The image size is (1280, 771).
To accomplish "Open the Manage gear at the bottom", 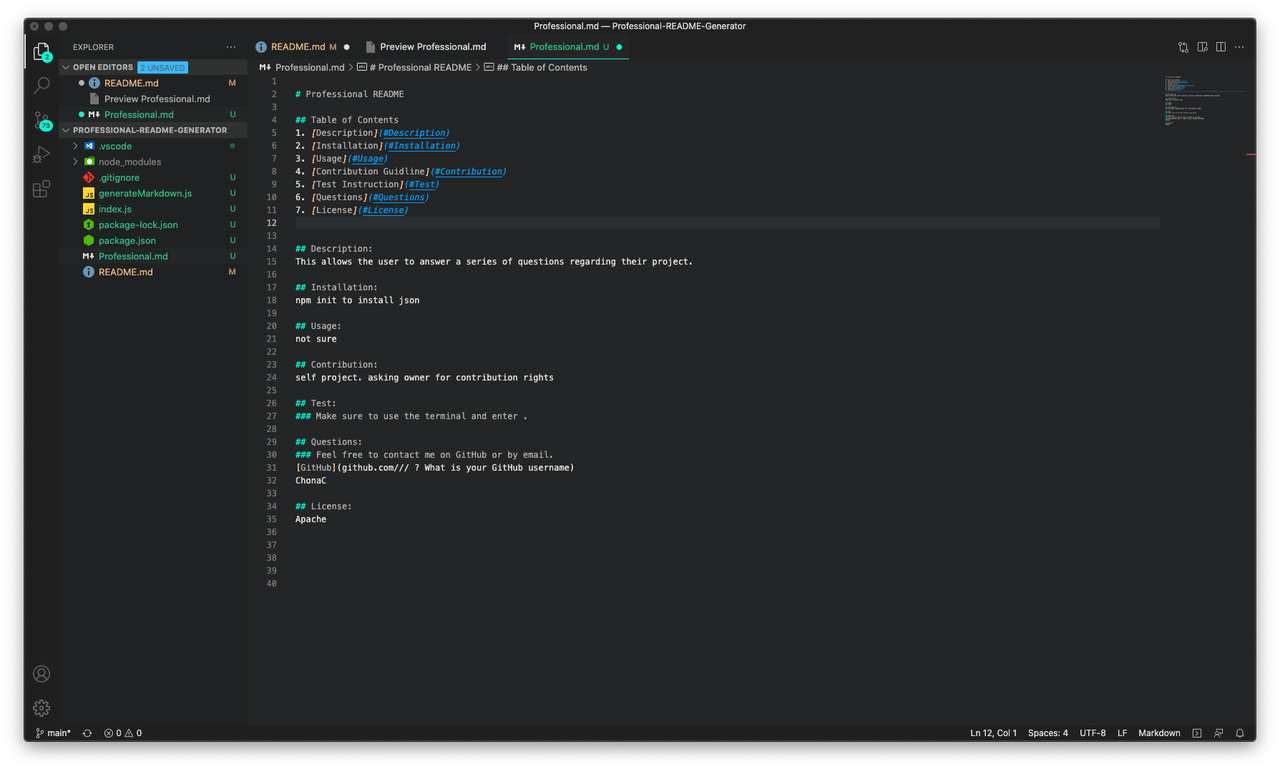I will [x=41, y=708].
